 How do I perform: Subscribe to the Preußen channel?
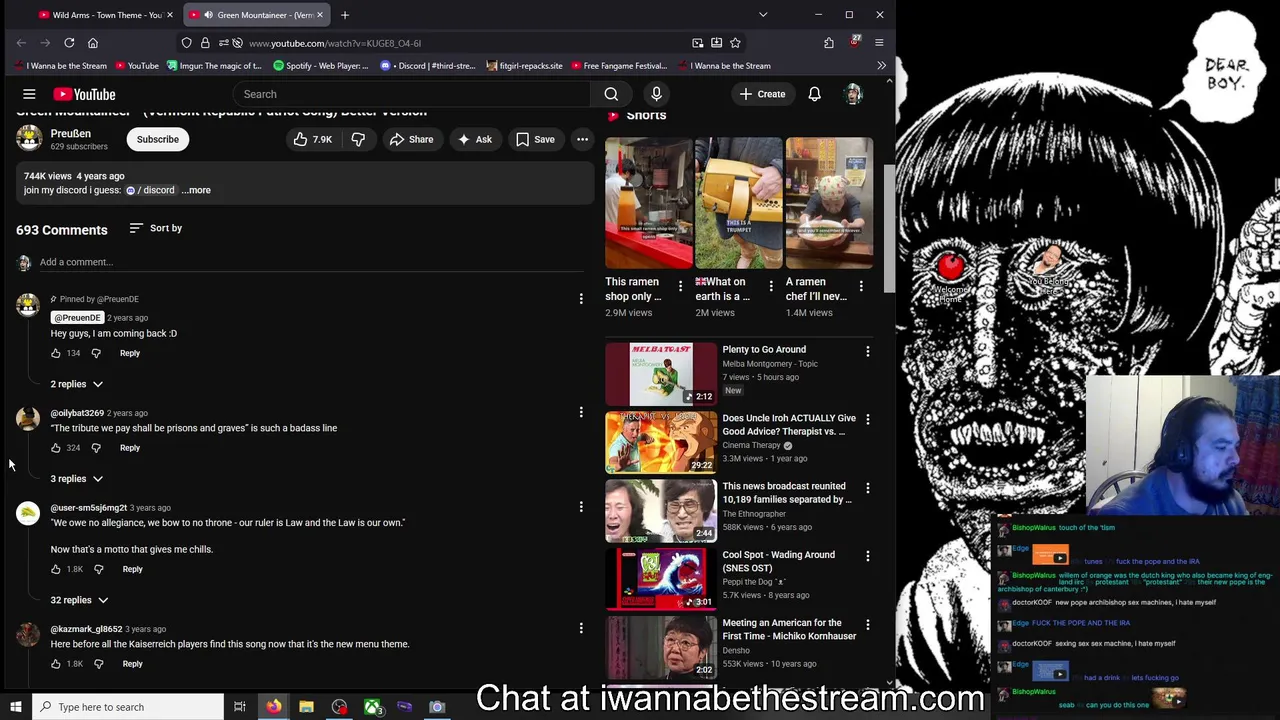click(158, 139)
